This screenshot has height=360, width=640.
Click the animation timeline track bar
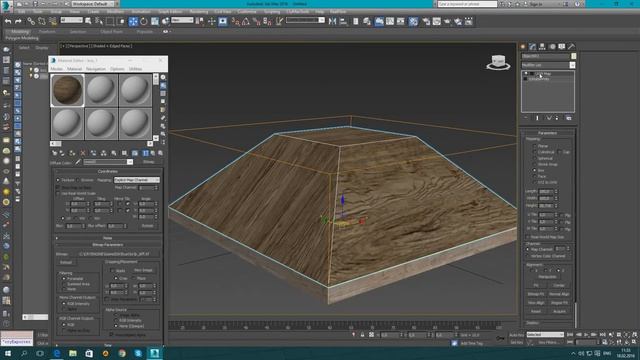[x=335, y=325]
